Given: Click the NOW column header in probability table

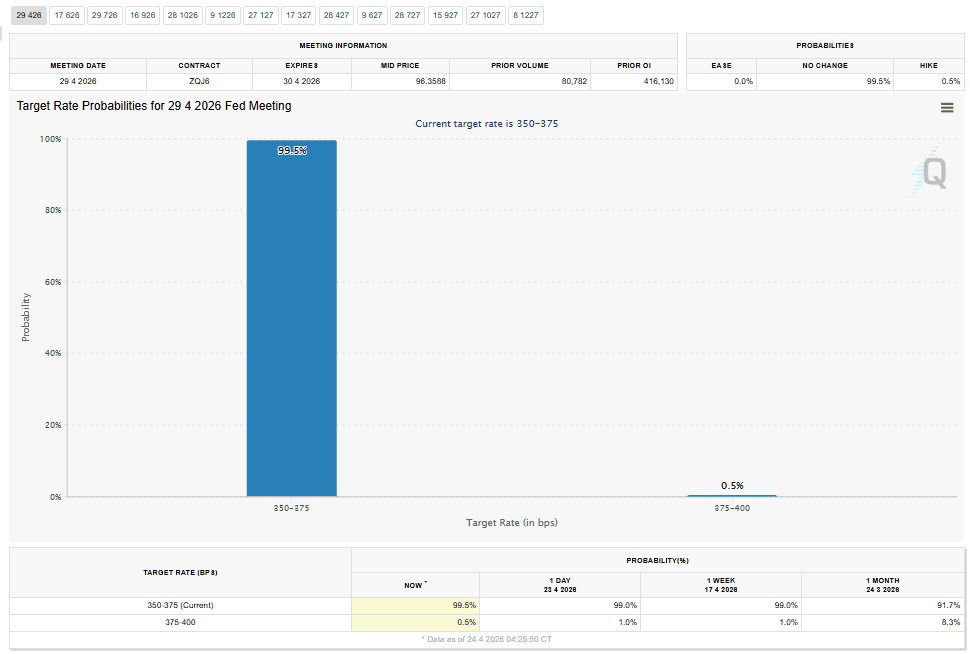Looking at the screenshot, I should 415,585.
